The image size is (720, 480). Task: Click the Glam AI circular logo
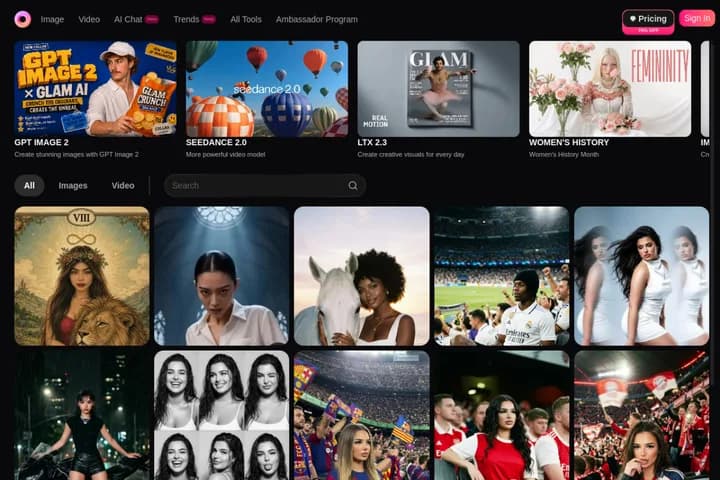[22, 19]
